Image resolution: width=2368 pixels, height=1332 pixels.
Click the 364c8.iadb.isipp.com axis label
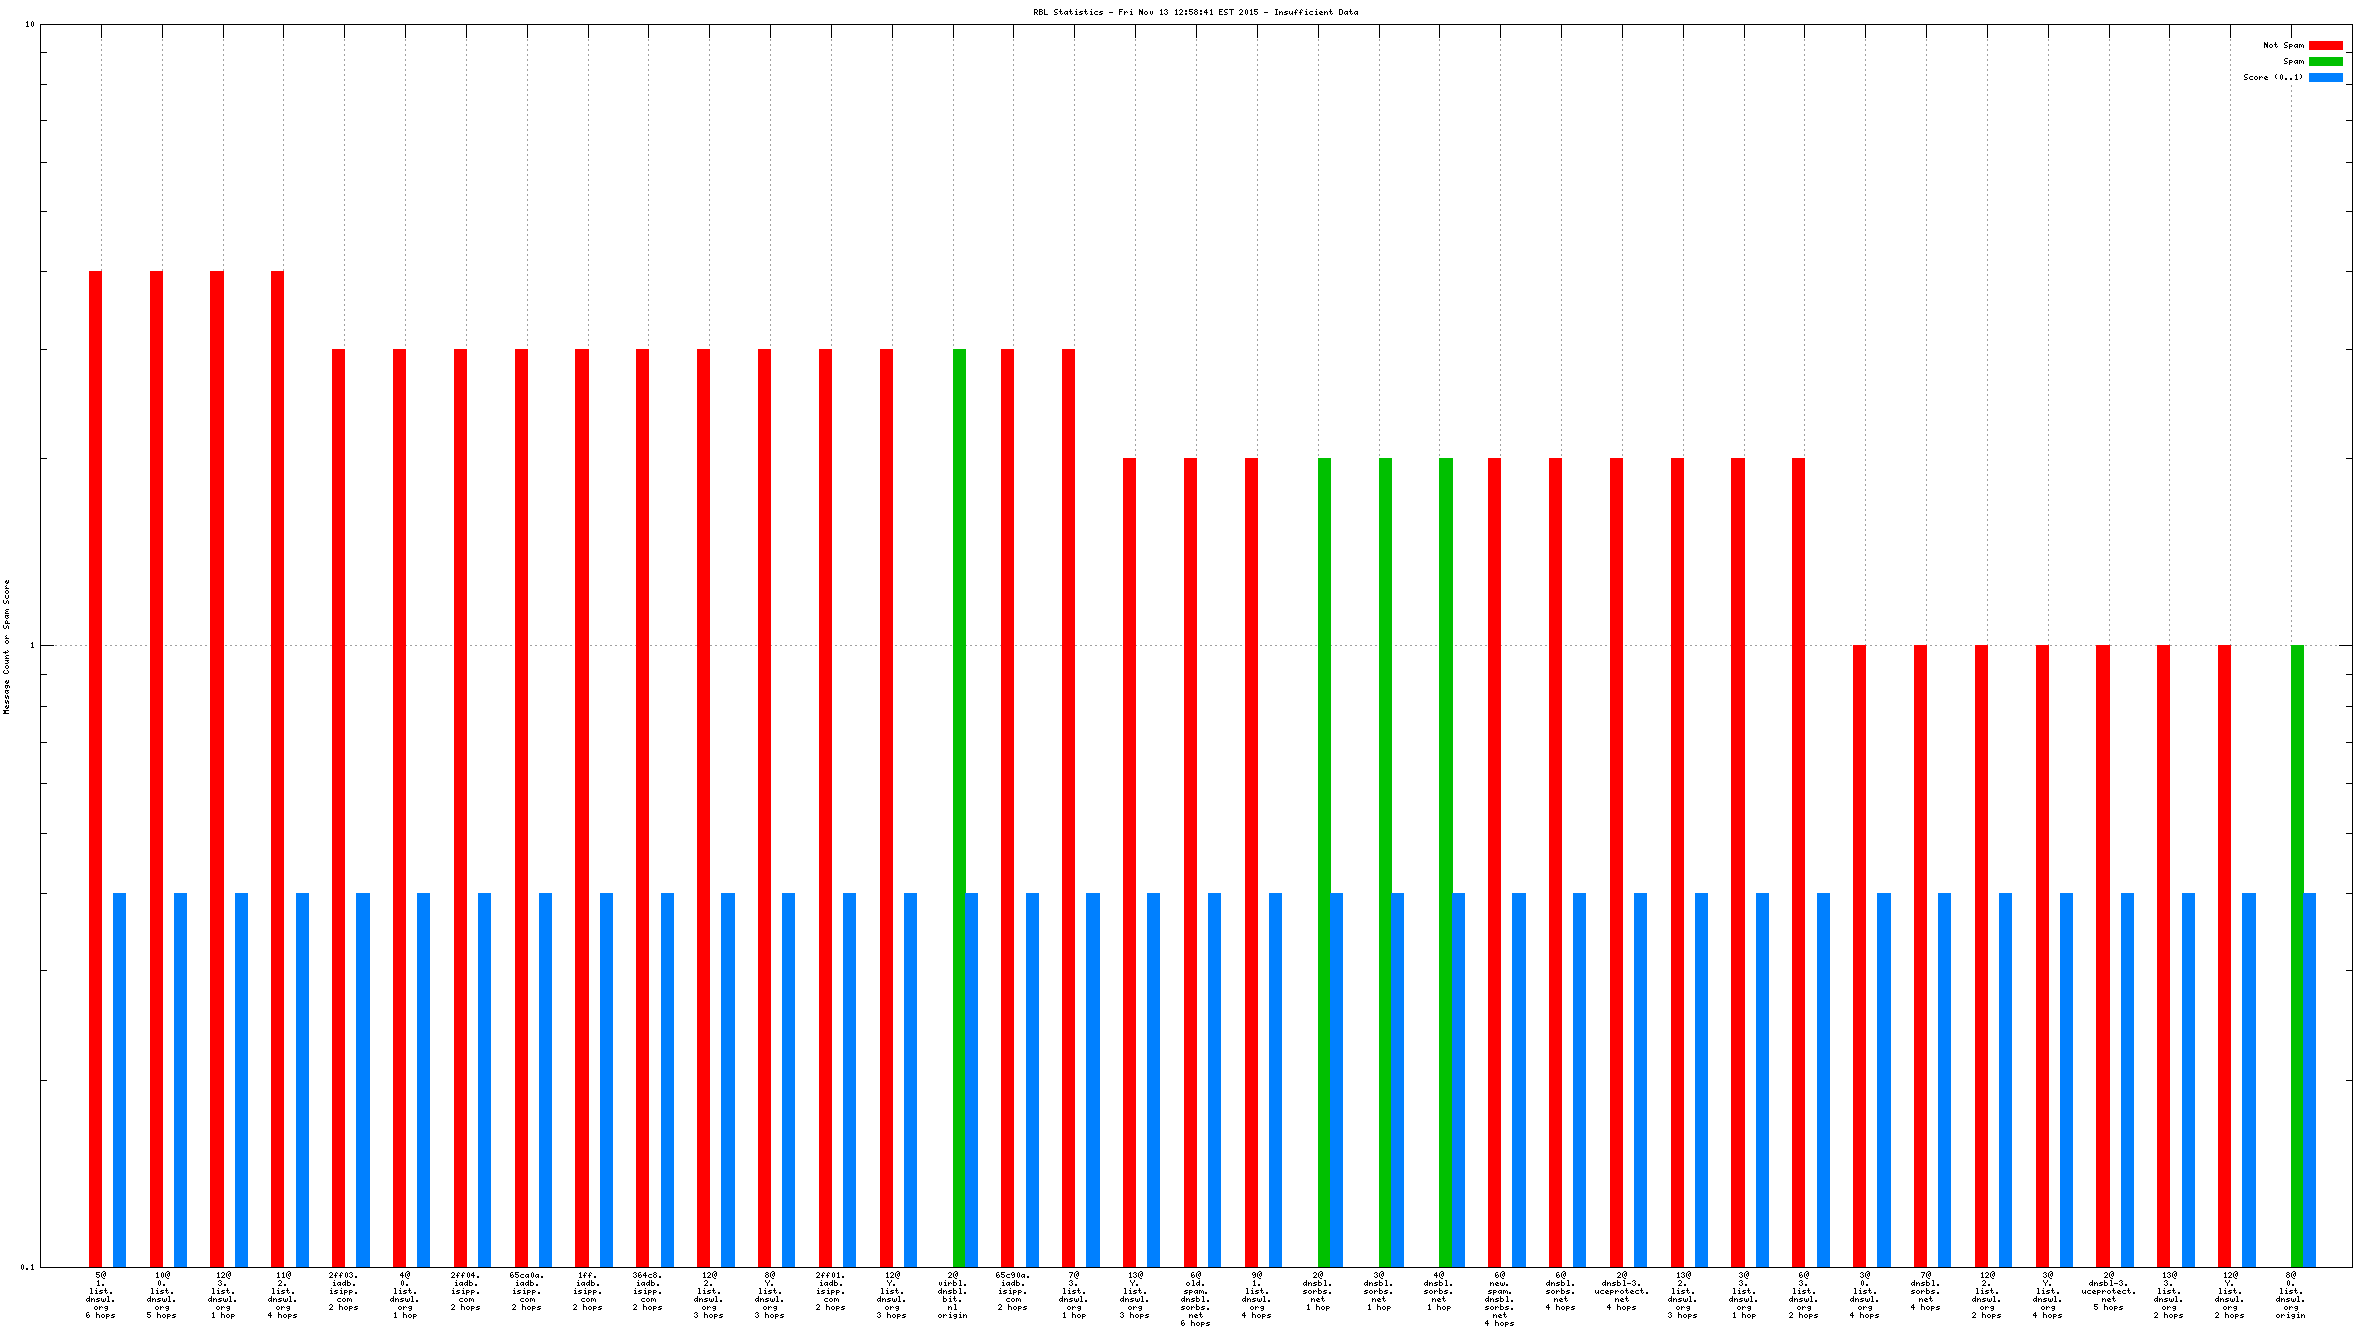coord(647,1291)
